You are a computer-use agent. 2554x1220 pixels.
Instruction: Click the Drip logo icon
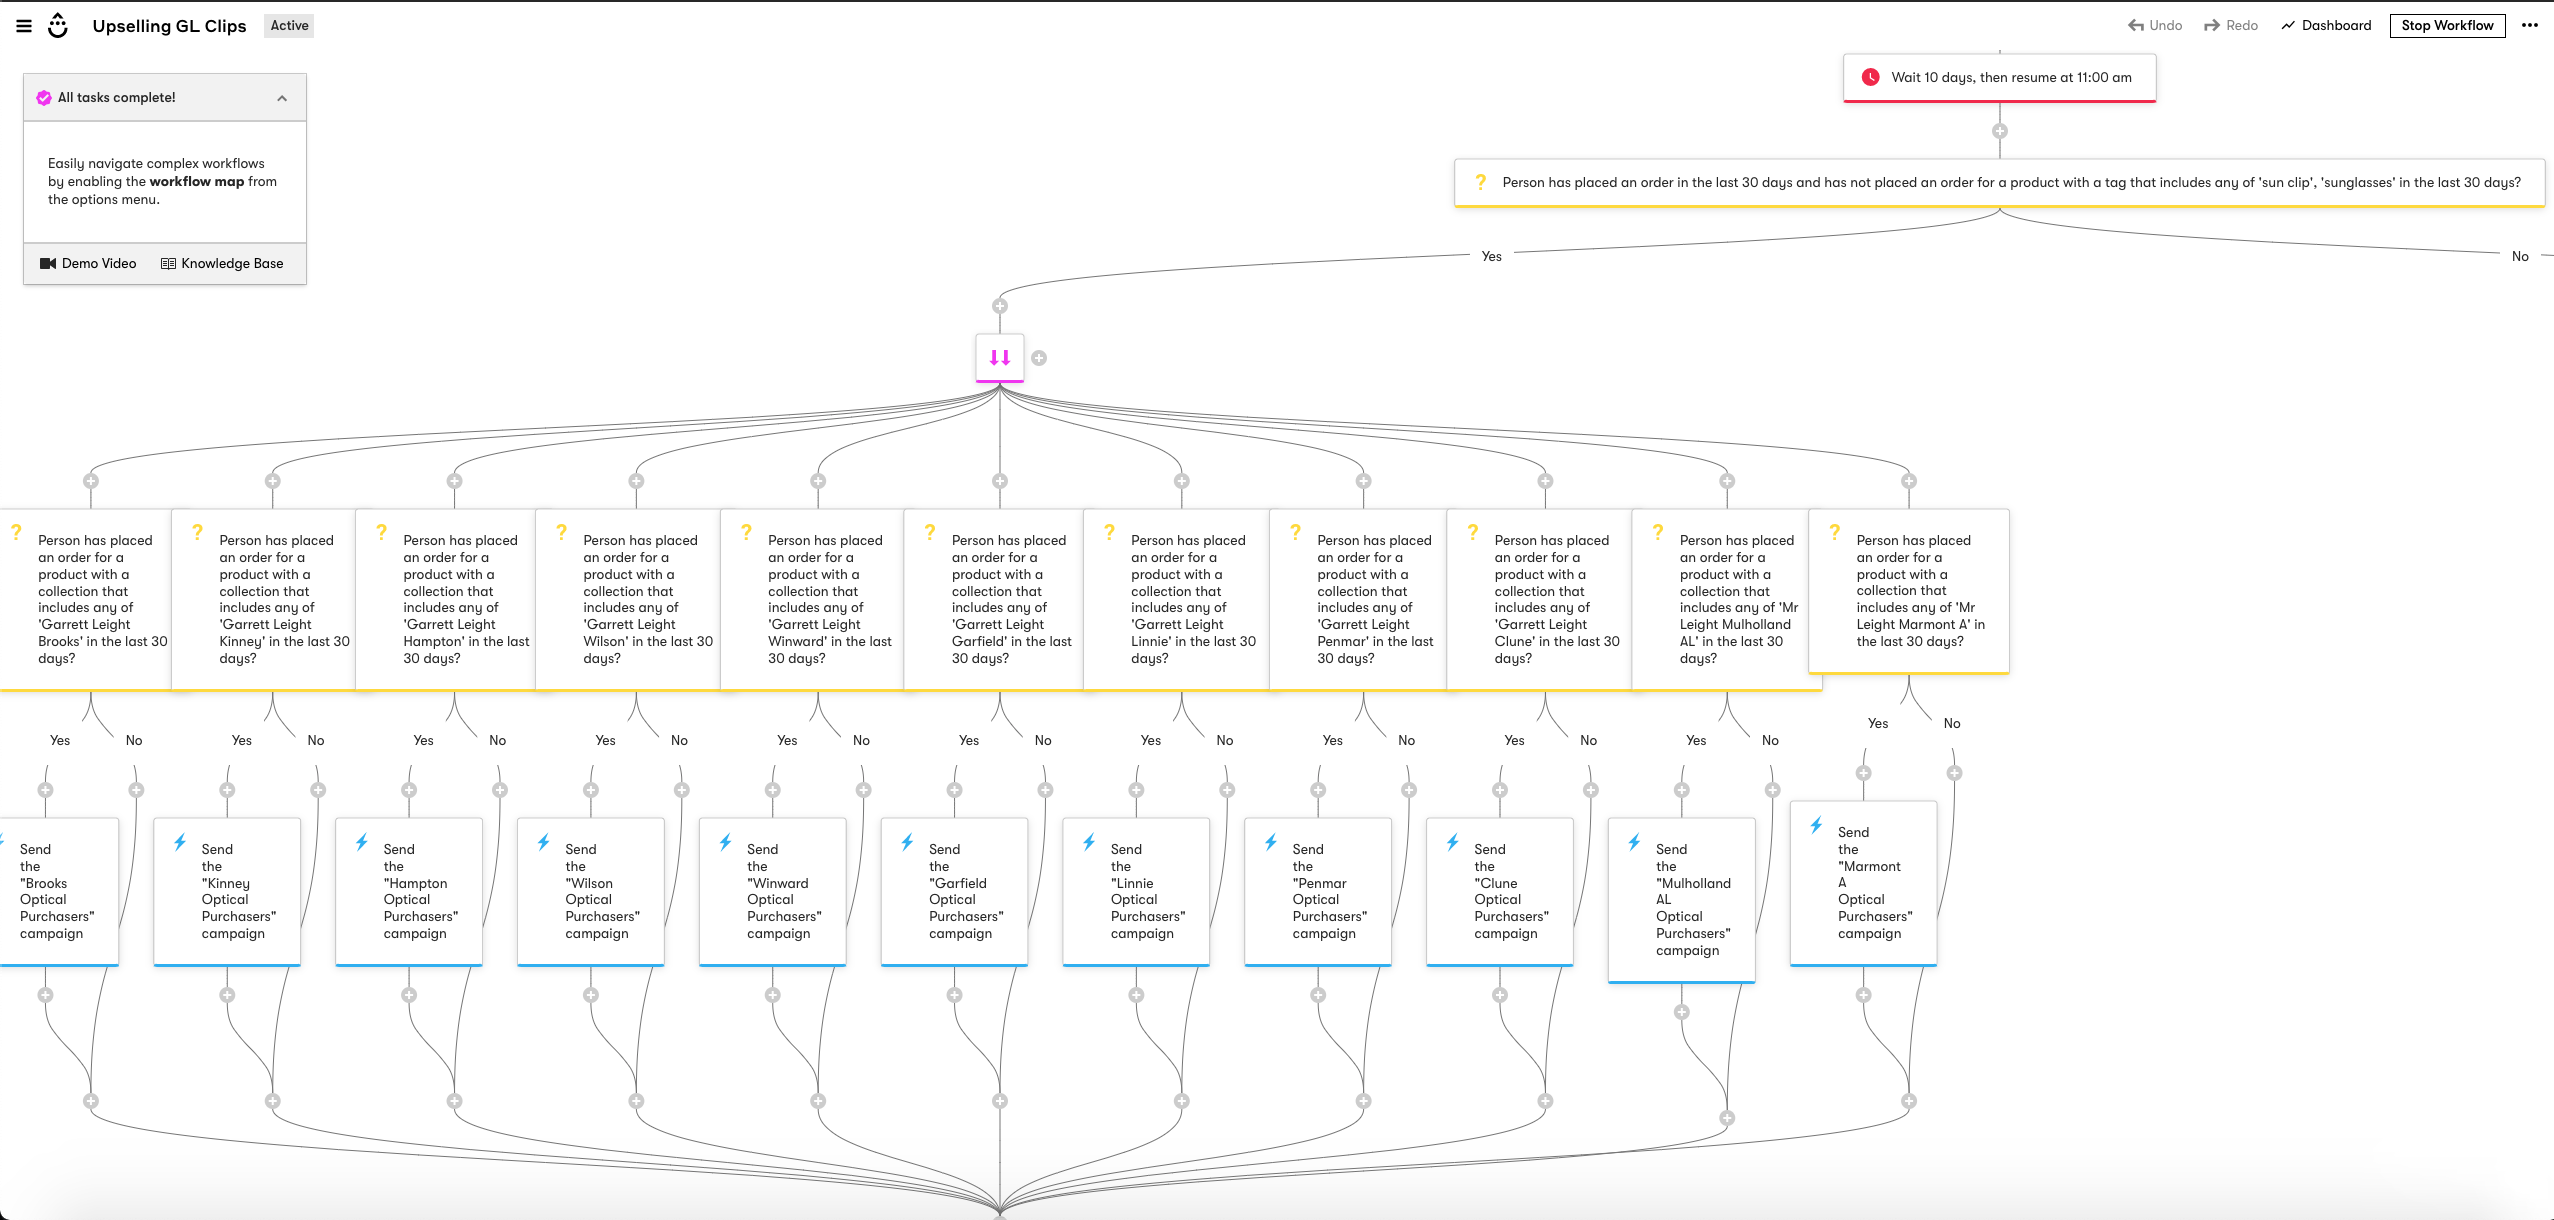point(58,26)
